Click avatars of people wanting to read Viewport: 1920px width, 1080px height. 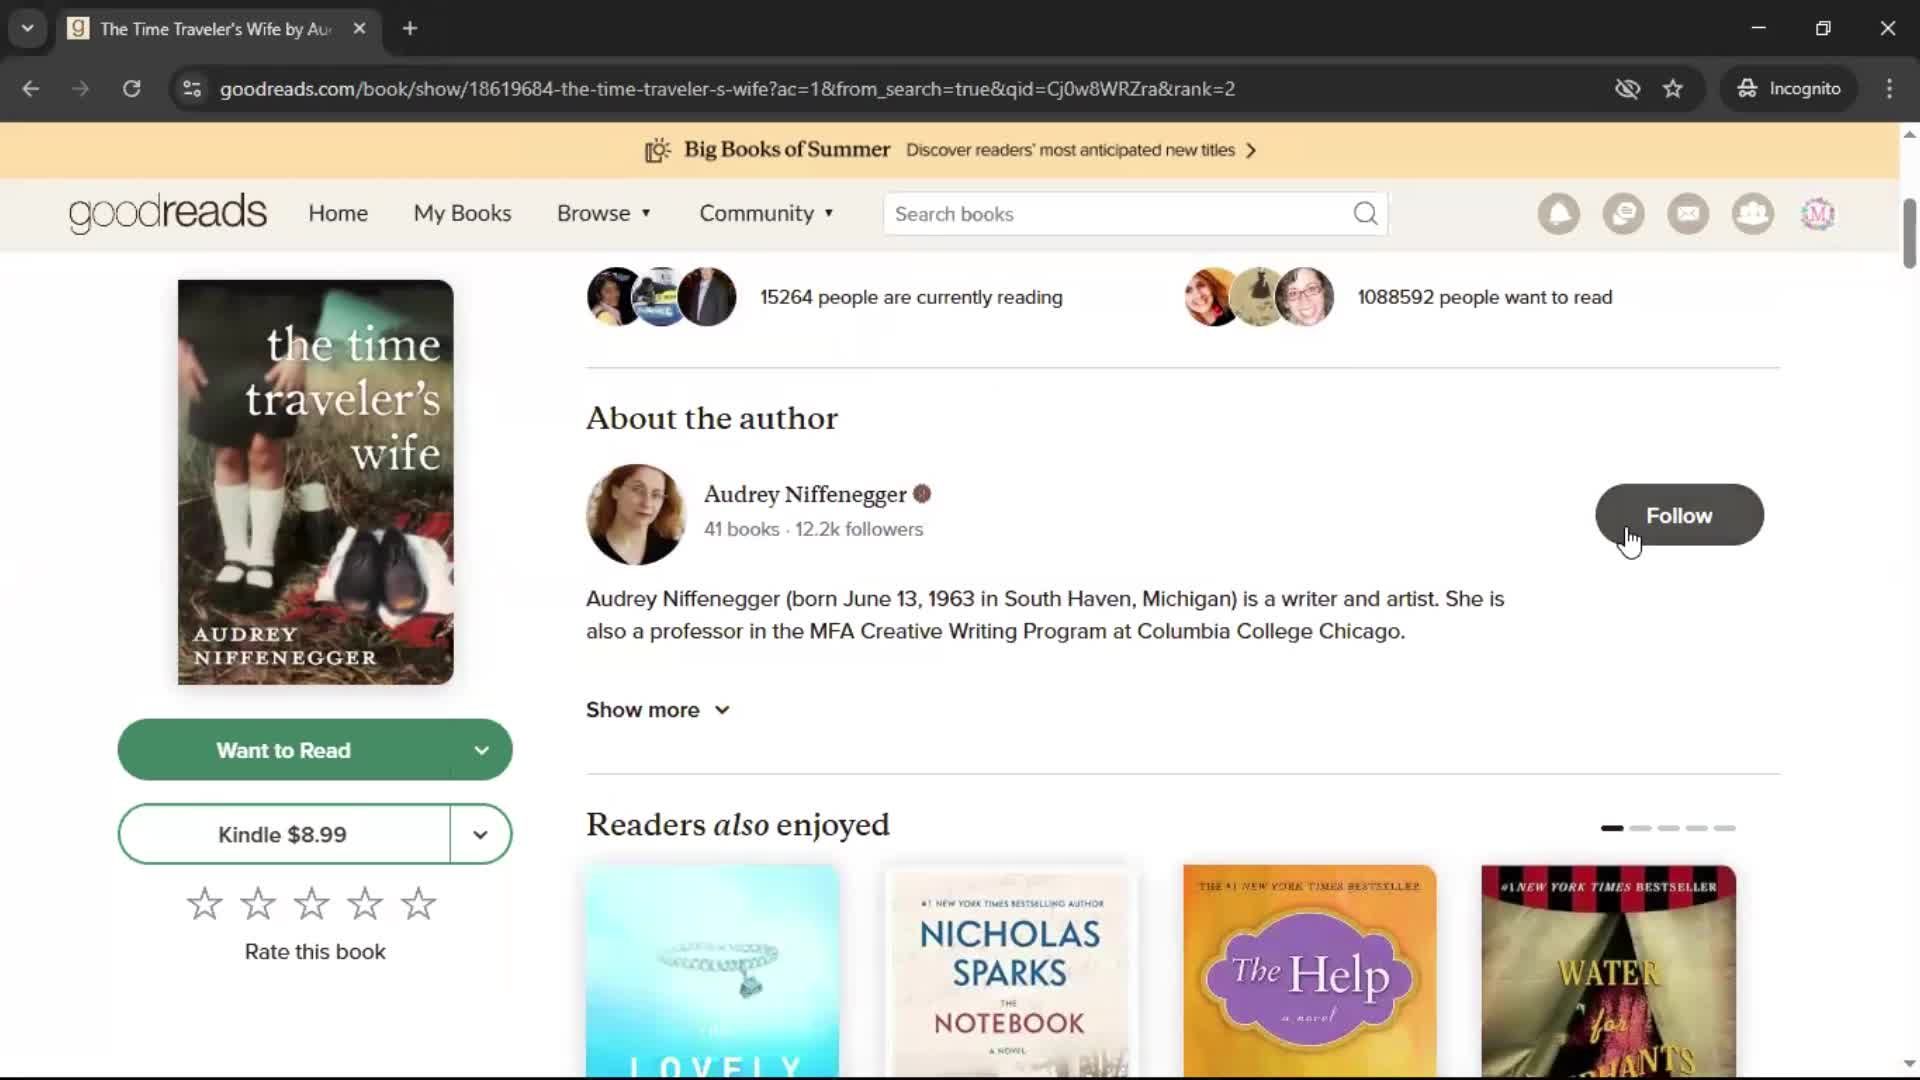(x=1259, y=297)
